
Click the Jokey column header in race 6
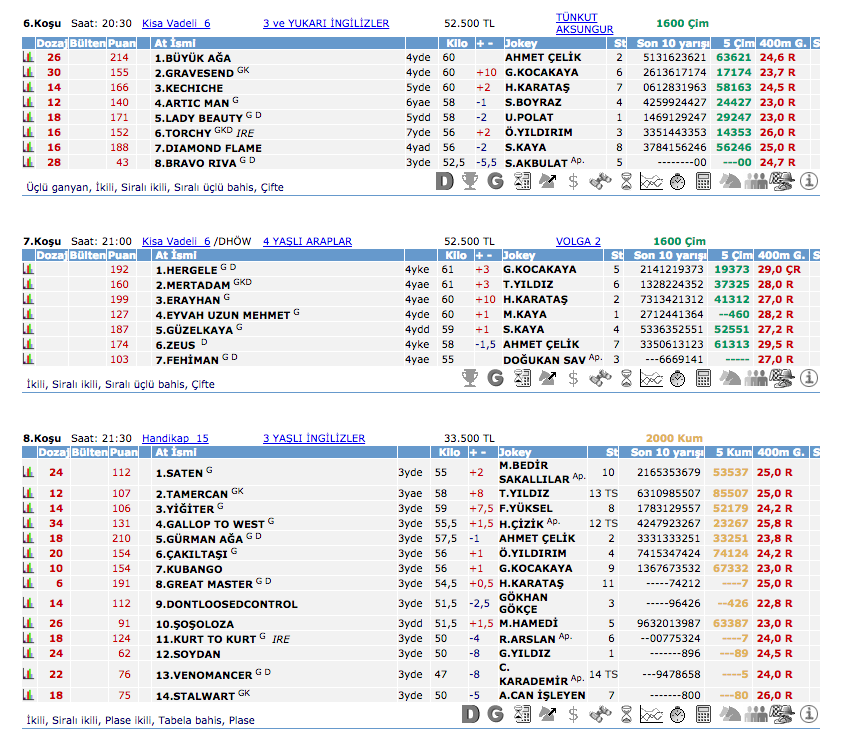523,44
